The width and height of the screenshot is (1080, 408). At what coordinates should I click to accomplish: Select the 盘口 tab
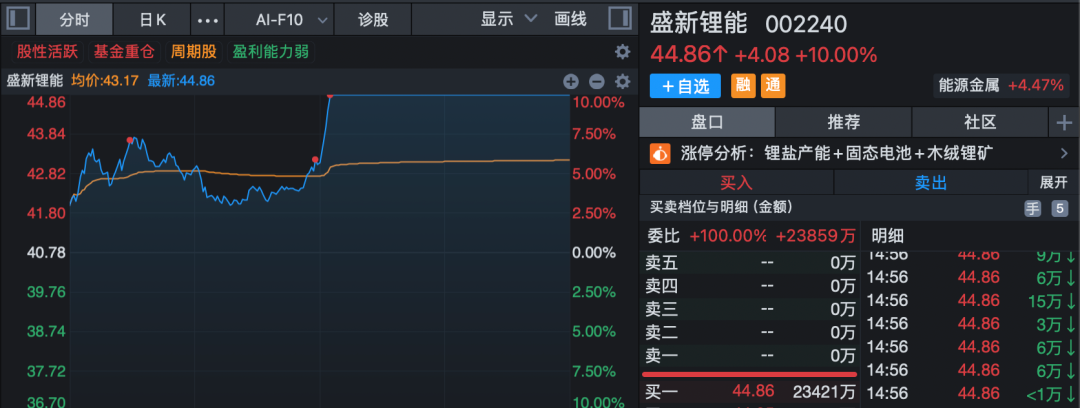pos(707,123)
